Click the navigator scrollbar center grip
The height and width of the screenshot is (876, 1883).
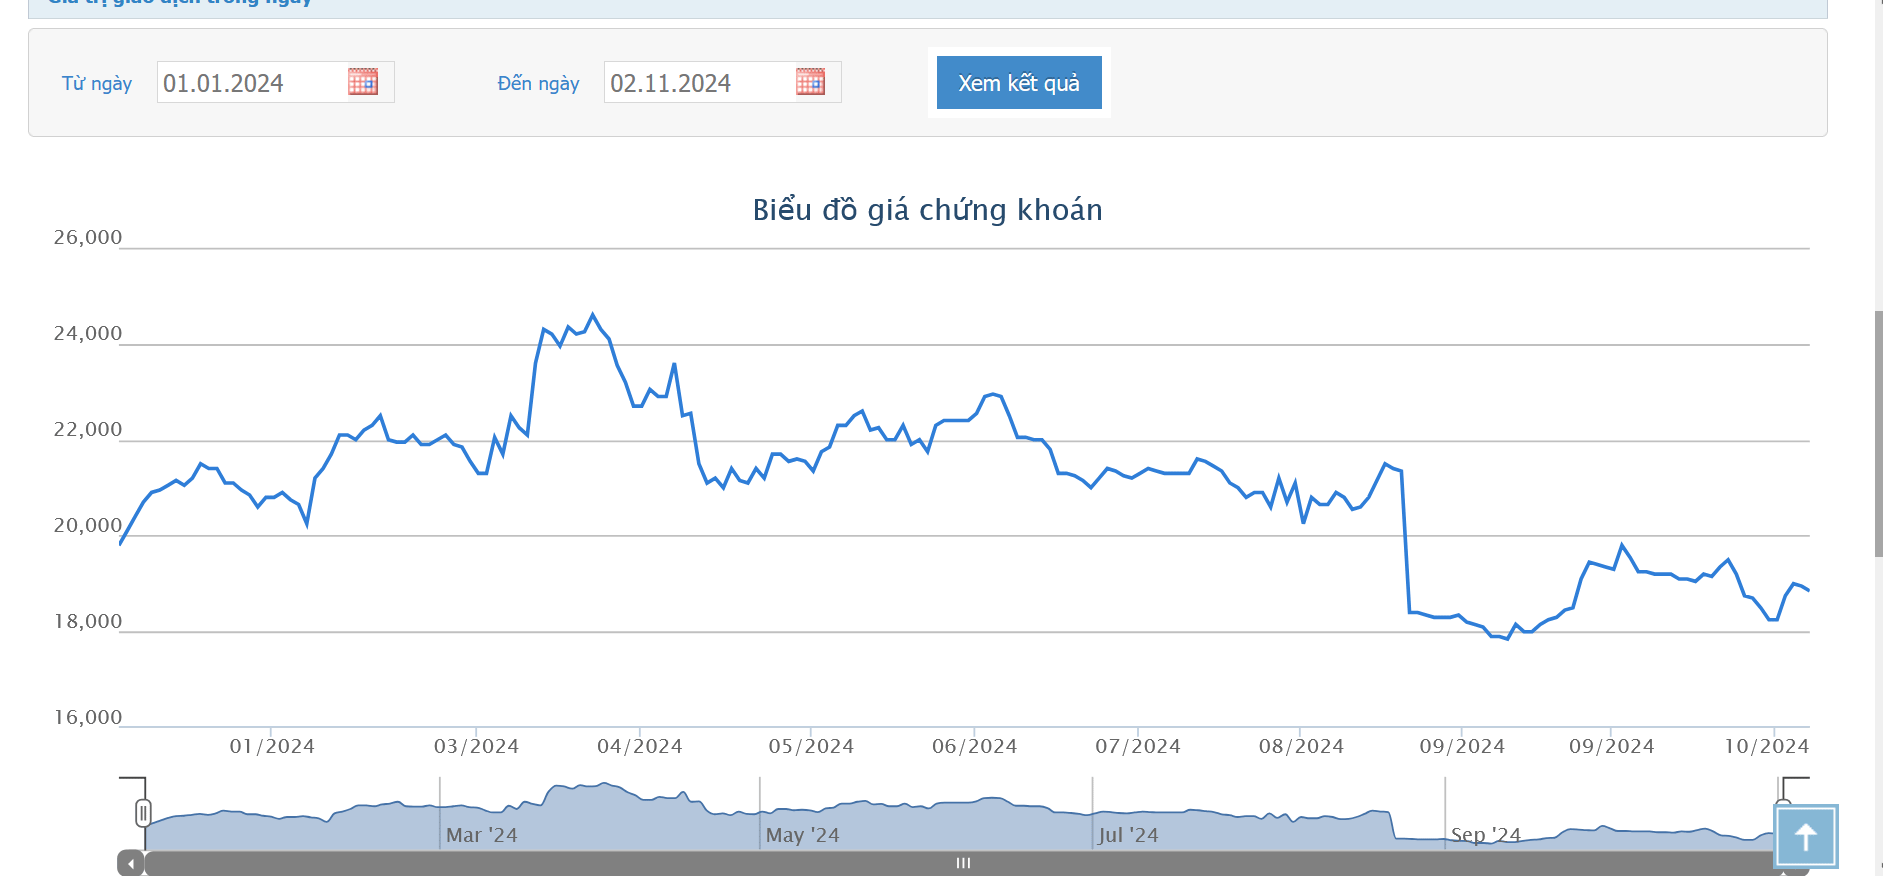963,863
